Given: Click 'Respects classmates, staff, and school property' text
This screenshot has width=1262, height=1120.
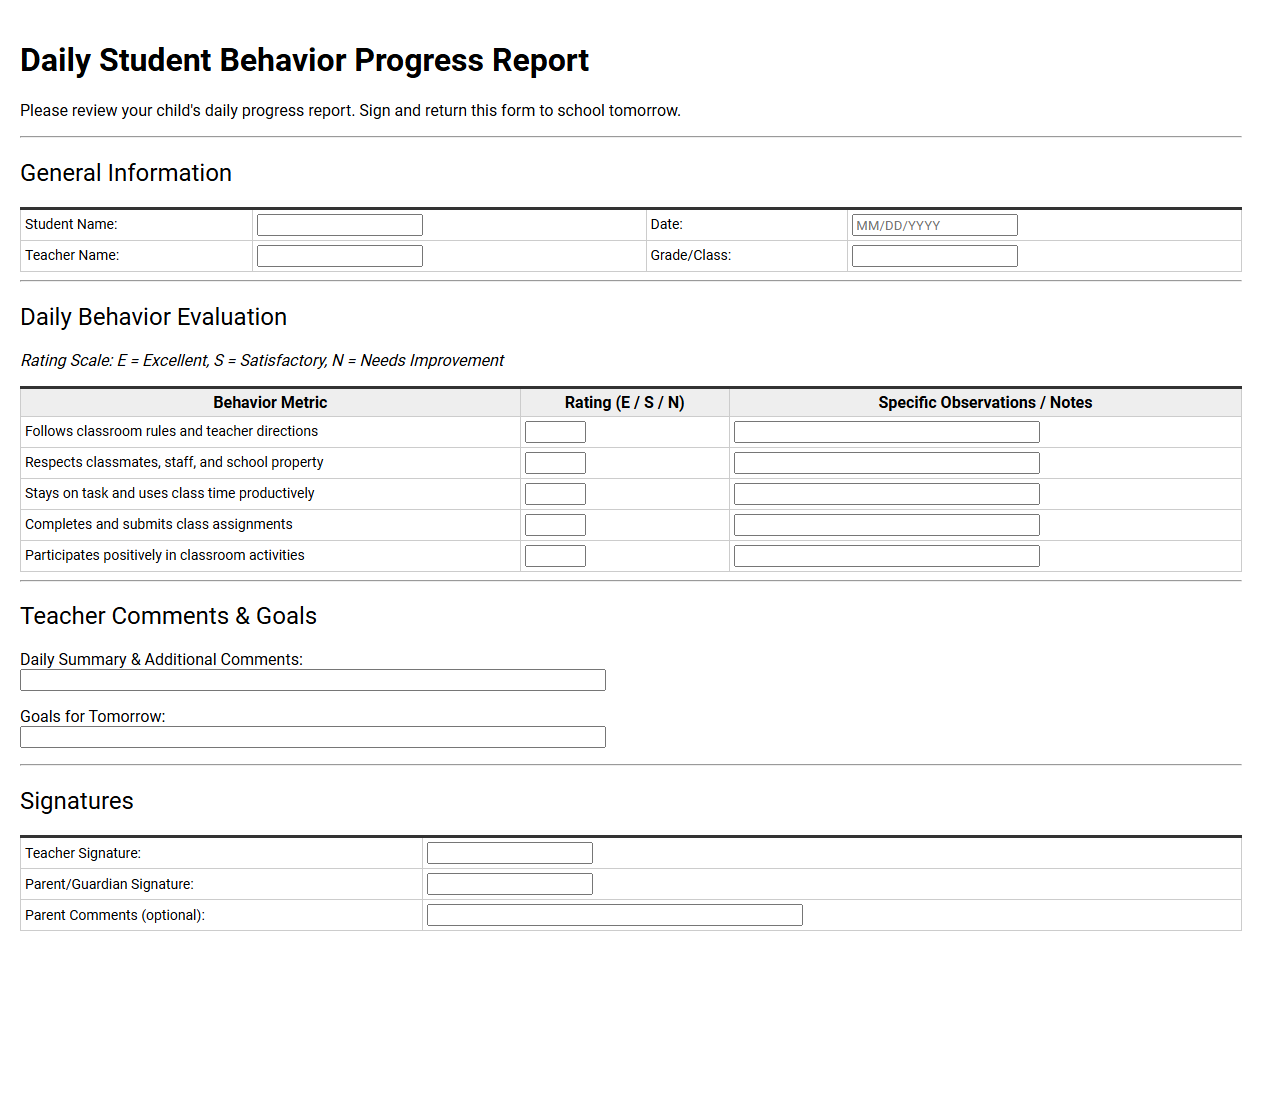Looking at the screenshot, I should pos(174,462).
